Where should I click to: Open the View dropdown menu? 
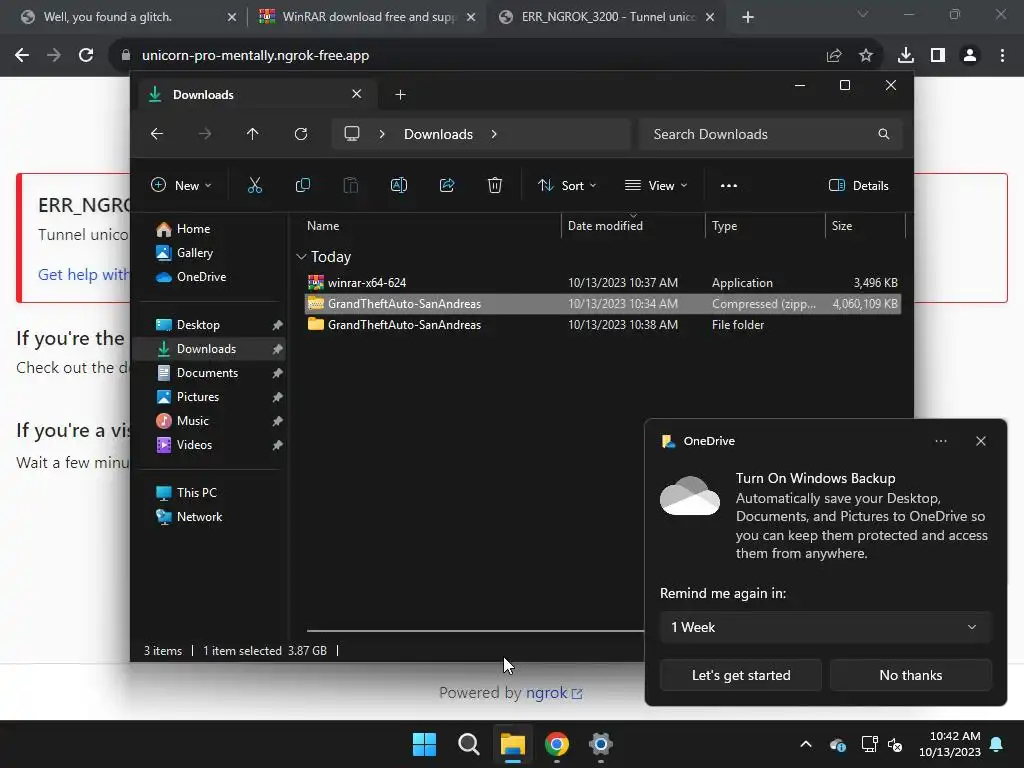(656, 185)
